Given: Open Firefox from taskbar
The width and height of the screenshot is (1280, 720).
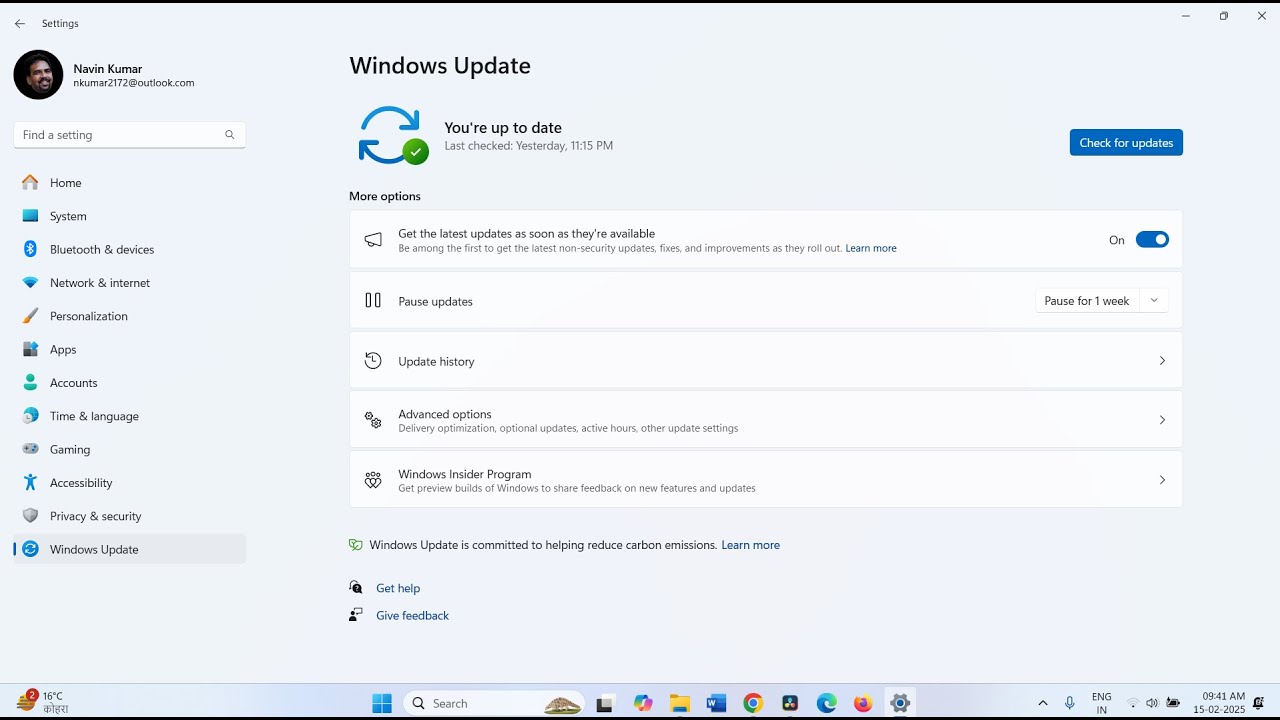Looking at the screenshot, I should pyautogui.click(x=863, y=703).
